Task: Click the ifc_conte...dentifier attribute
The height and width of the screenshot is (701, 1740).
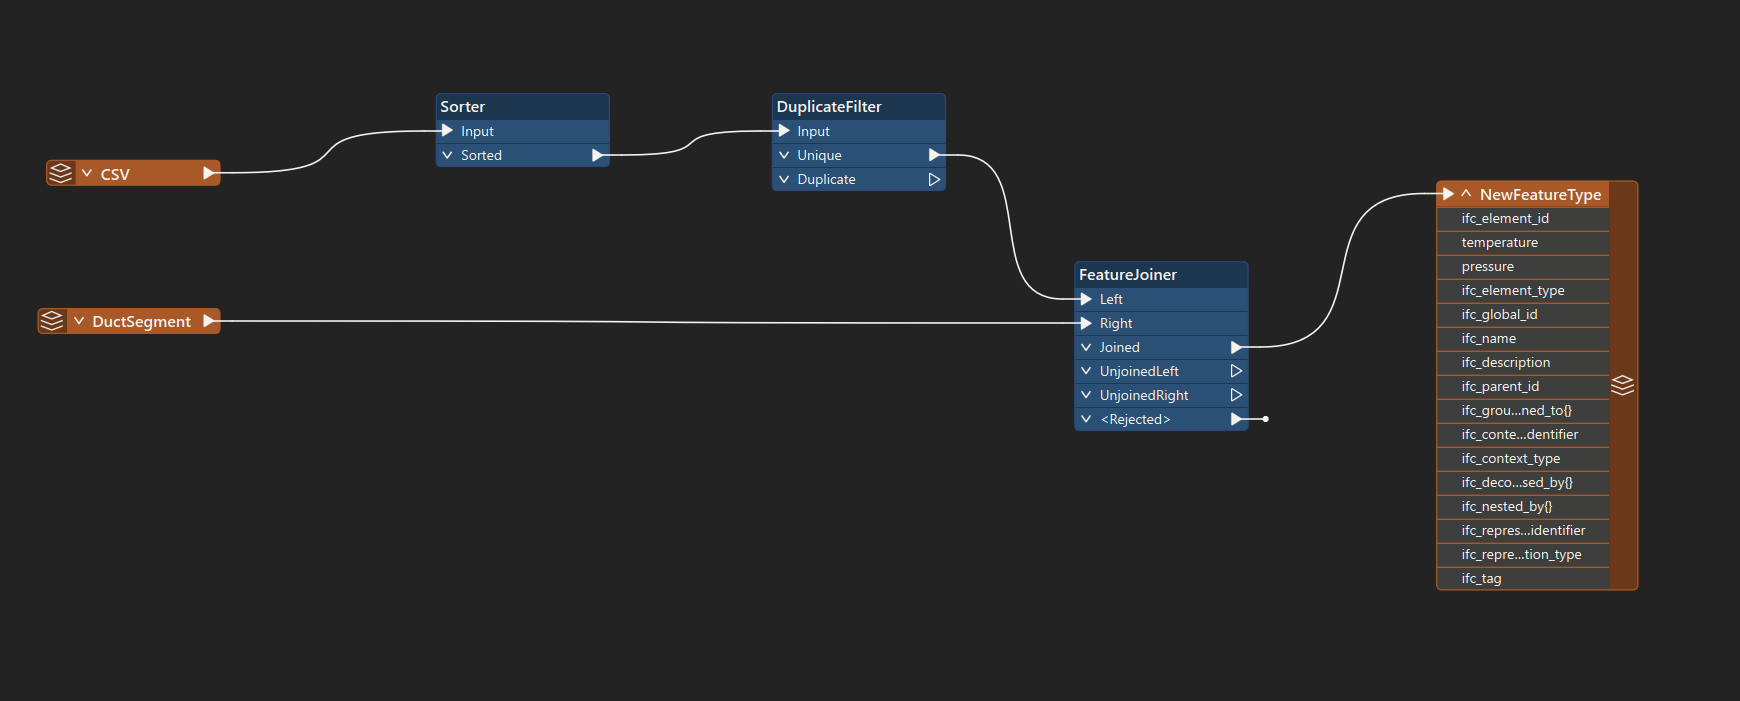Action: 1523,434
